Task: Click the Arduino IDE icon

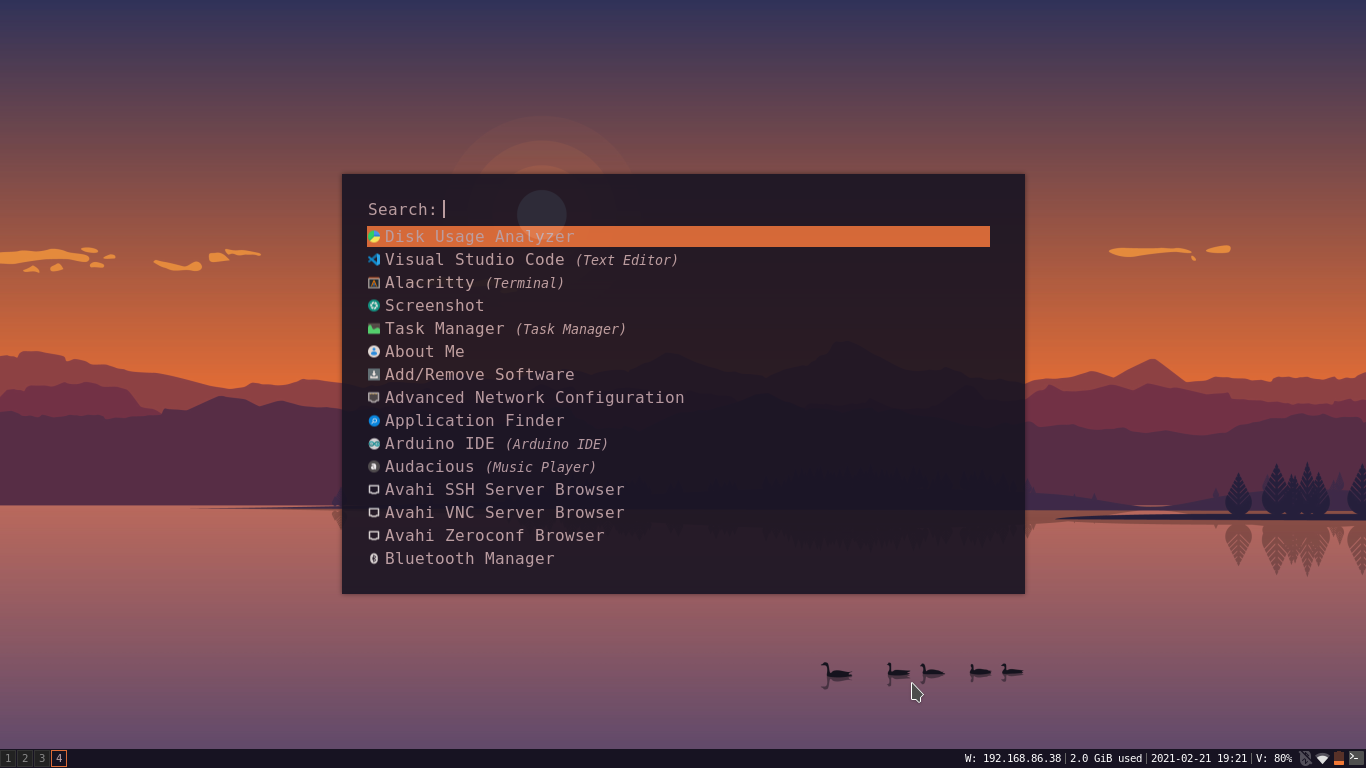Action: pos(374,444)
